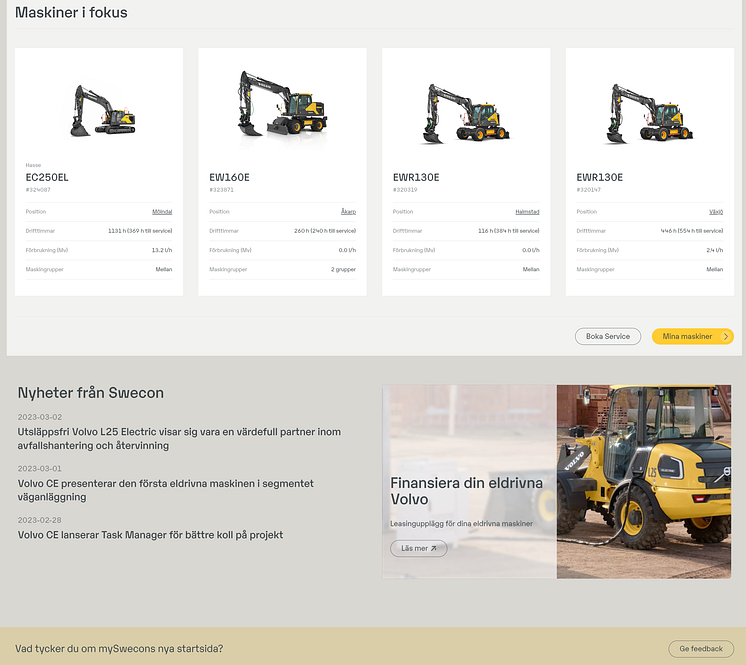Read news about Volvo L25 Electric avfallshantering
Screen dimensions: 746x665
click(179, 439)
